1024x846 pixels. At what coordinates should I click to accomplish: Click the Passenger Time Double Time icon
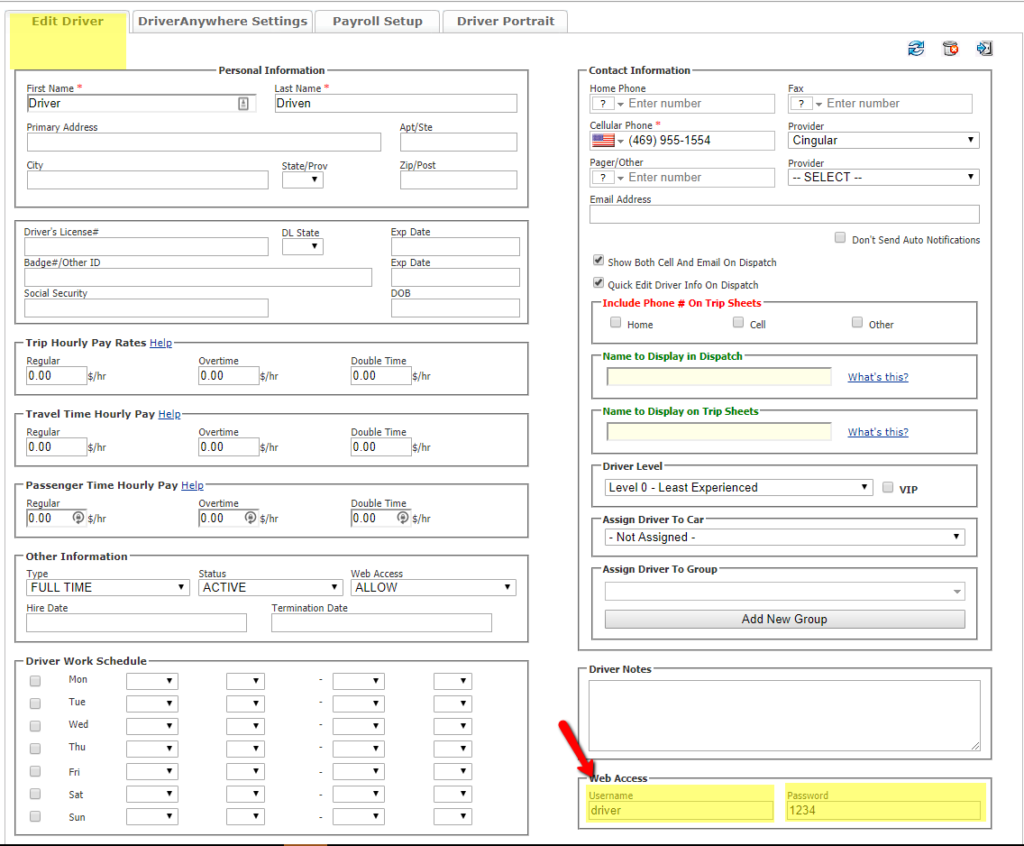(x=402, y=518)
